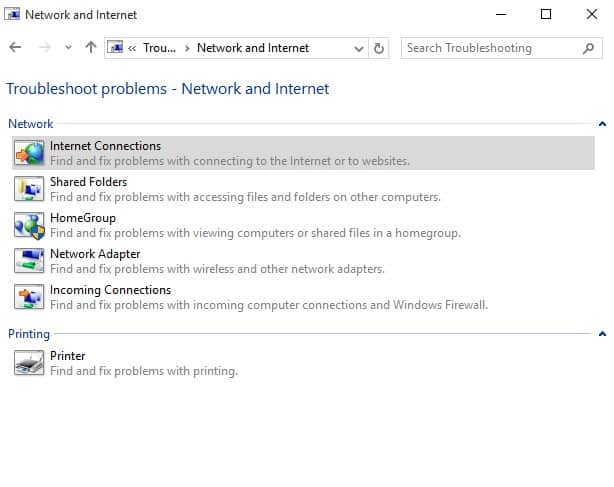Launch the Incoming Connections text link
The height and width of the screenshot is (487, 614).
[110, 290]
